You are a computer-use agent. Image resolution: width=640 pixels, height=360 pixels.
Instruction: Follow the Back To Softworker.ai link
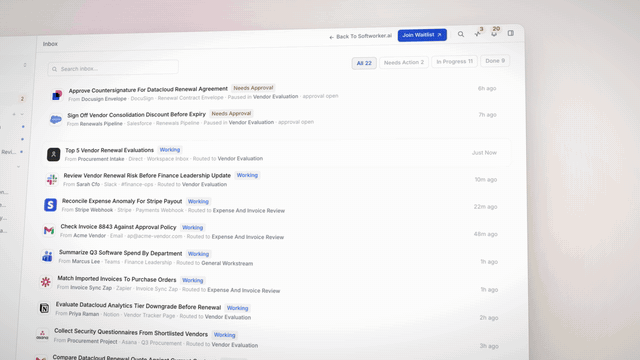[360, 36]
